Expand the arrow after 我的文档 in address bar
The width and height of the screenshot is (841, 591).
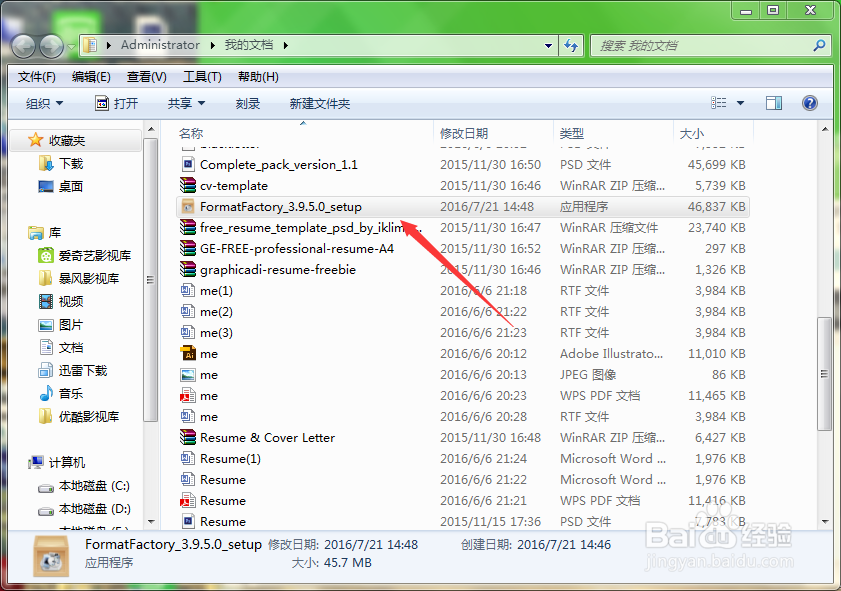pos(285,45)
